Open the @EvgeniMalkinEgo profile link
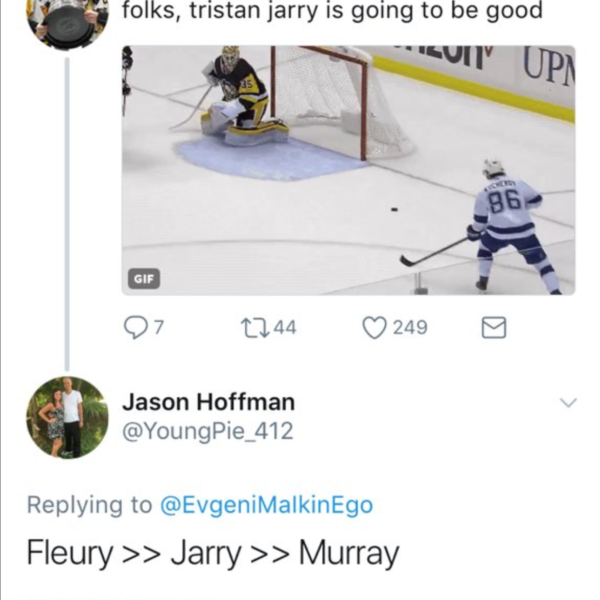This screenshot has height=600, width=600. coord(266,505)
